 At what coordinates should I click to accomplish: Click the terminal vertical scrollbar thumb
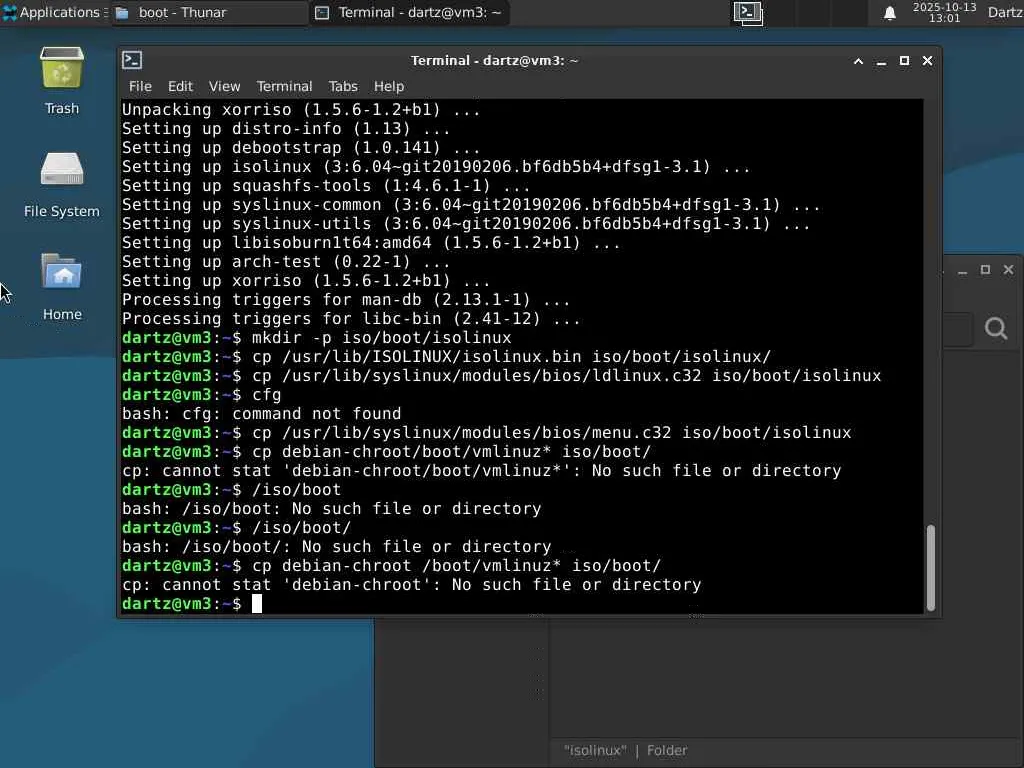[931, 567]
